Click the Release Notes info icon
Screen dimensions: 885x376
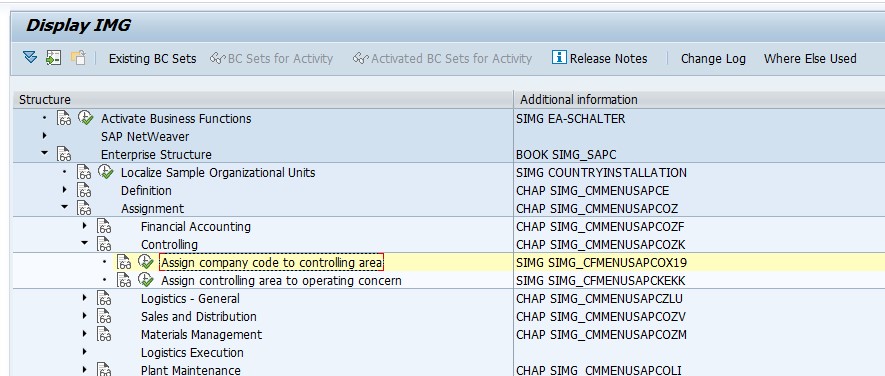point(559,58)
